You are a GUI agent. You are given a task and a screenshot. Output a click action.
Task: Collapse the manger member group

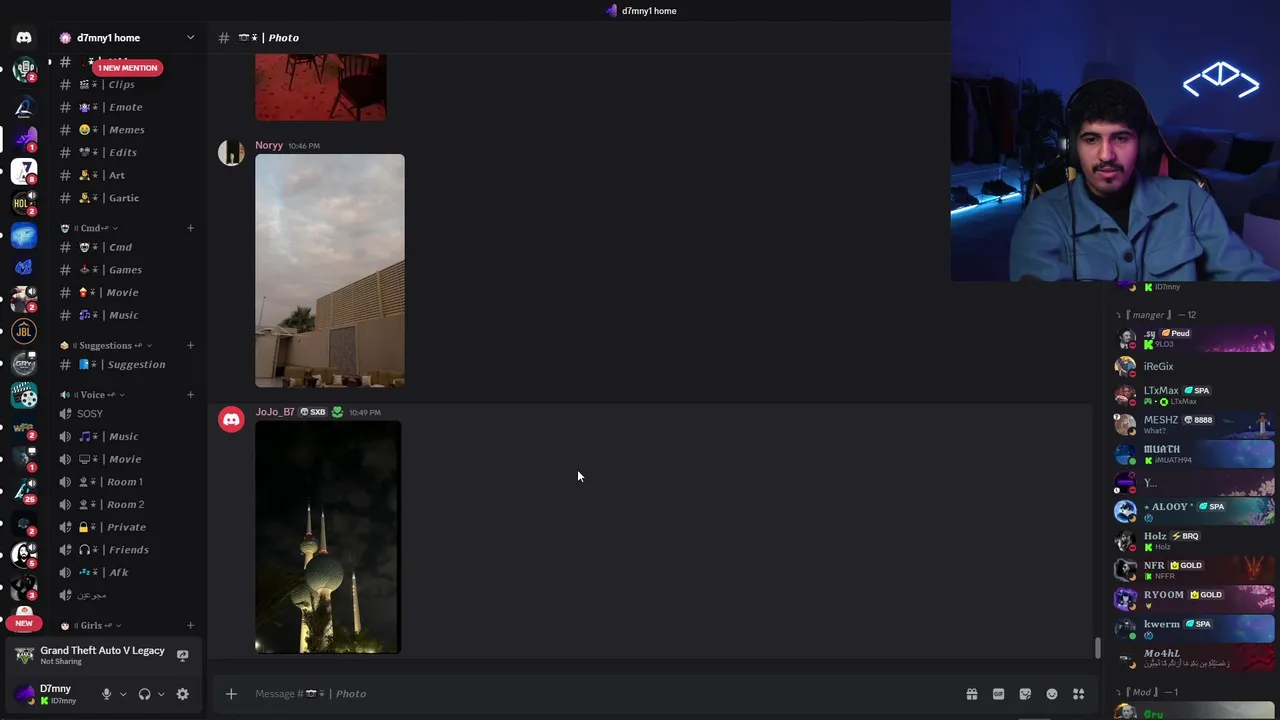click(x=1155, y=315)
